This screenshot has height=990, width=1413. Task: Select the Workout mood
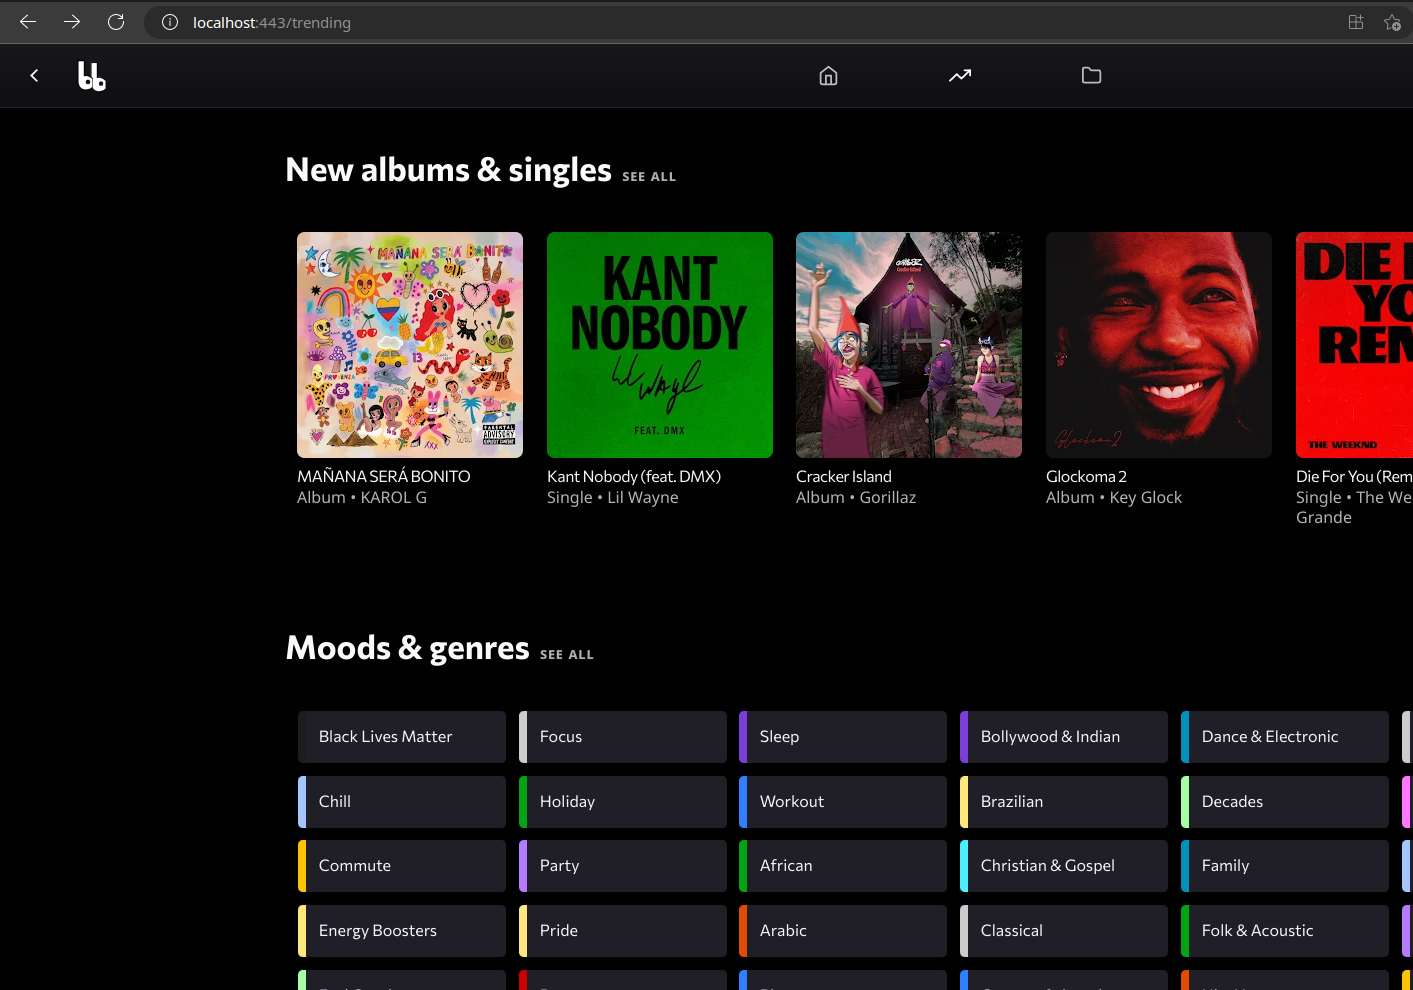coord(843,802)
